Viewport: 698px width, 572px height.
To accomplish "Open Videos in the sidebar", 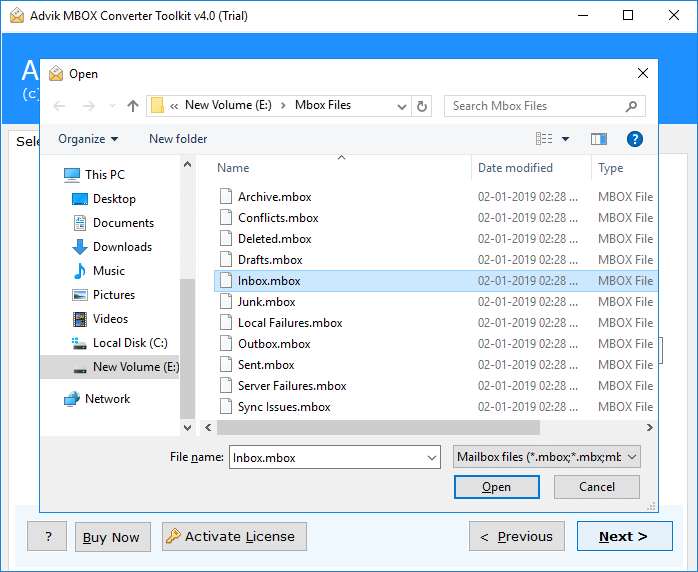I will (x=100, y=319).
